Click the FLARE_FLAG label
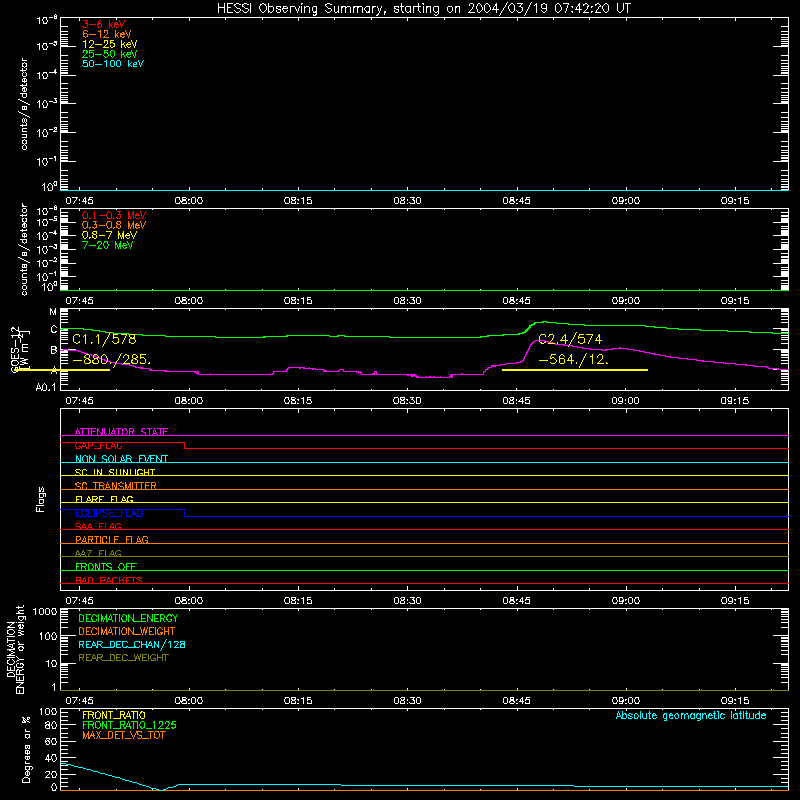 [x=104, y=499]
